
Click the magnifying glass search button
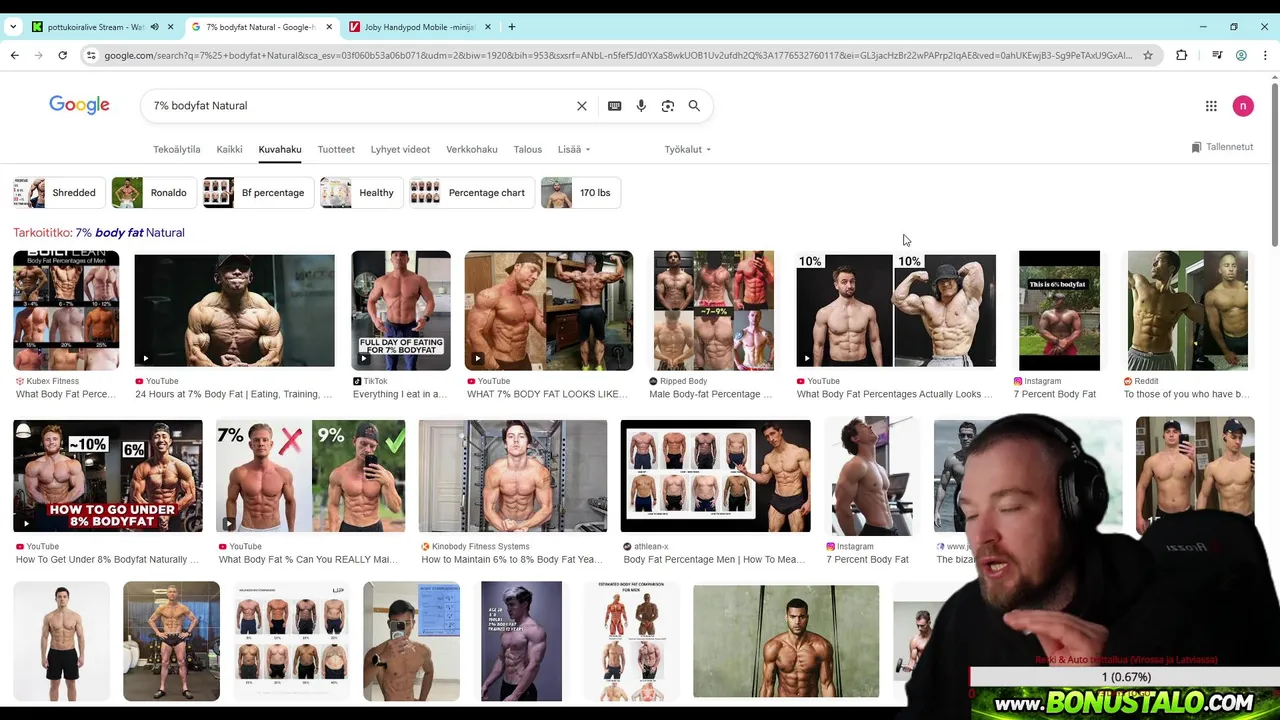coord(694,106)
